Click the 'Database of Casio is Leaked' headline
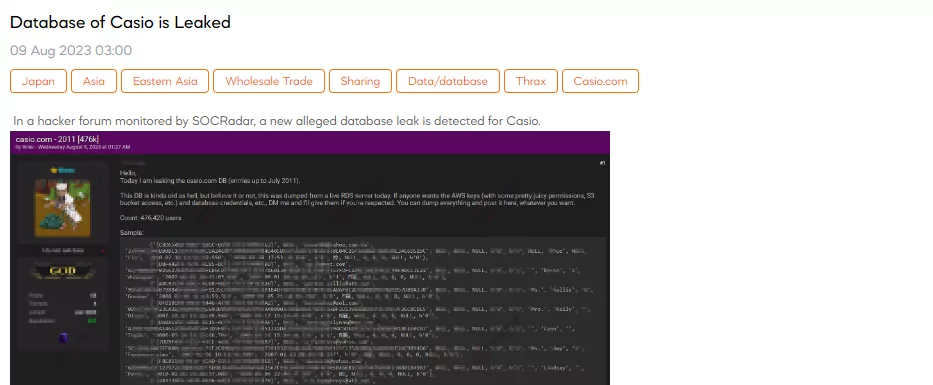The width and height of the screenshot is (933, 385). [x=120, y=23]
